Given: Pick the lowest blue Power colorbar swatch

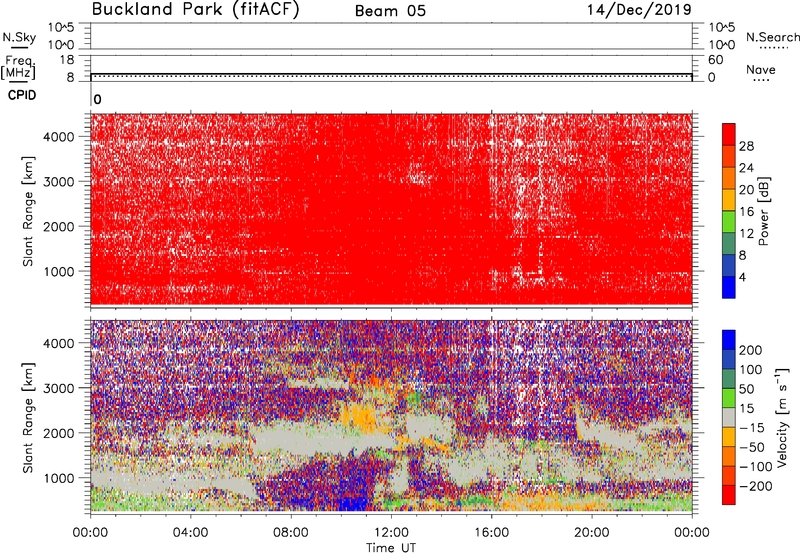Looking at the screenshot, I should [x=729, y=288].
